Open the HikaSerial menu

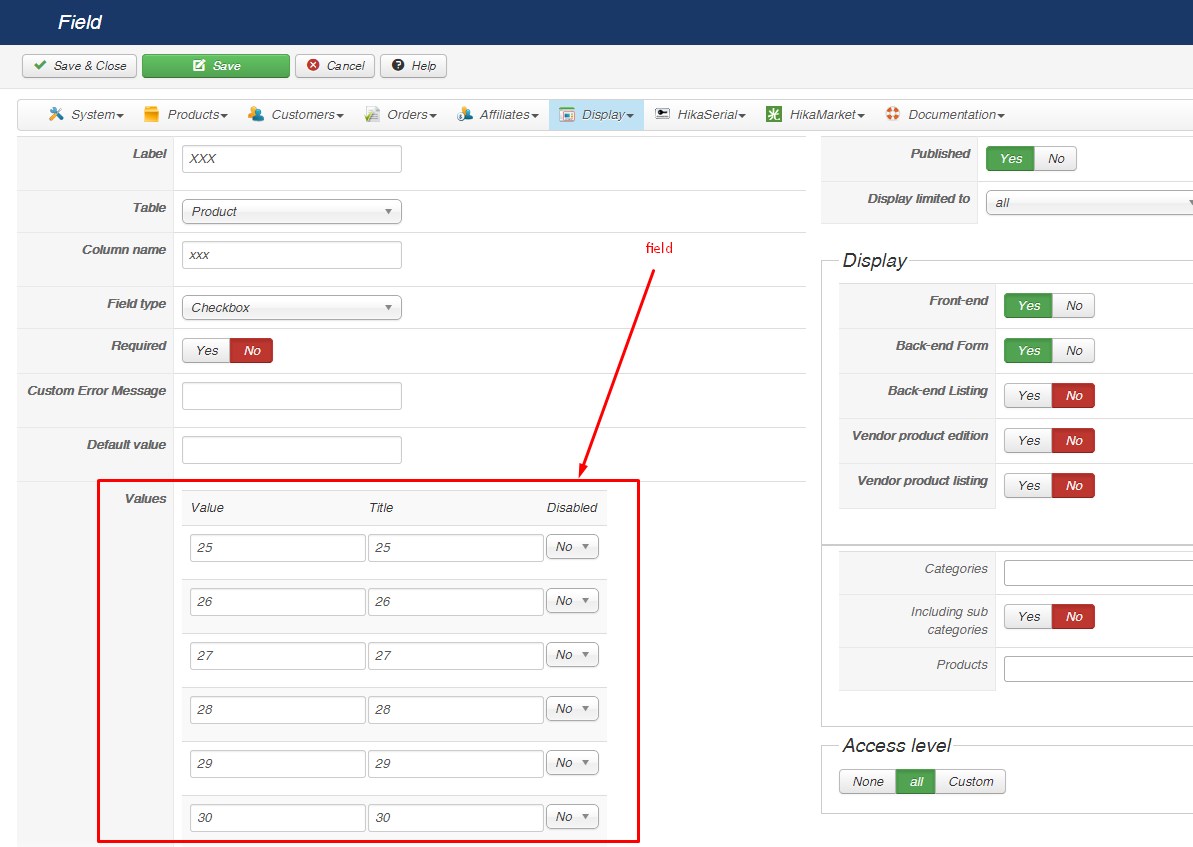[700, 114]
